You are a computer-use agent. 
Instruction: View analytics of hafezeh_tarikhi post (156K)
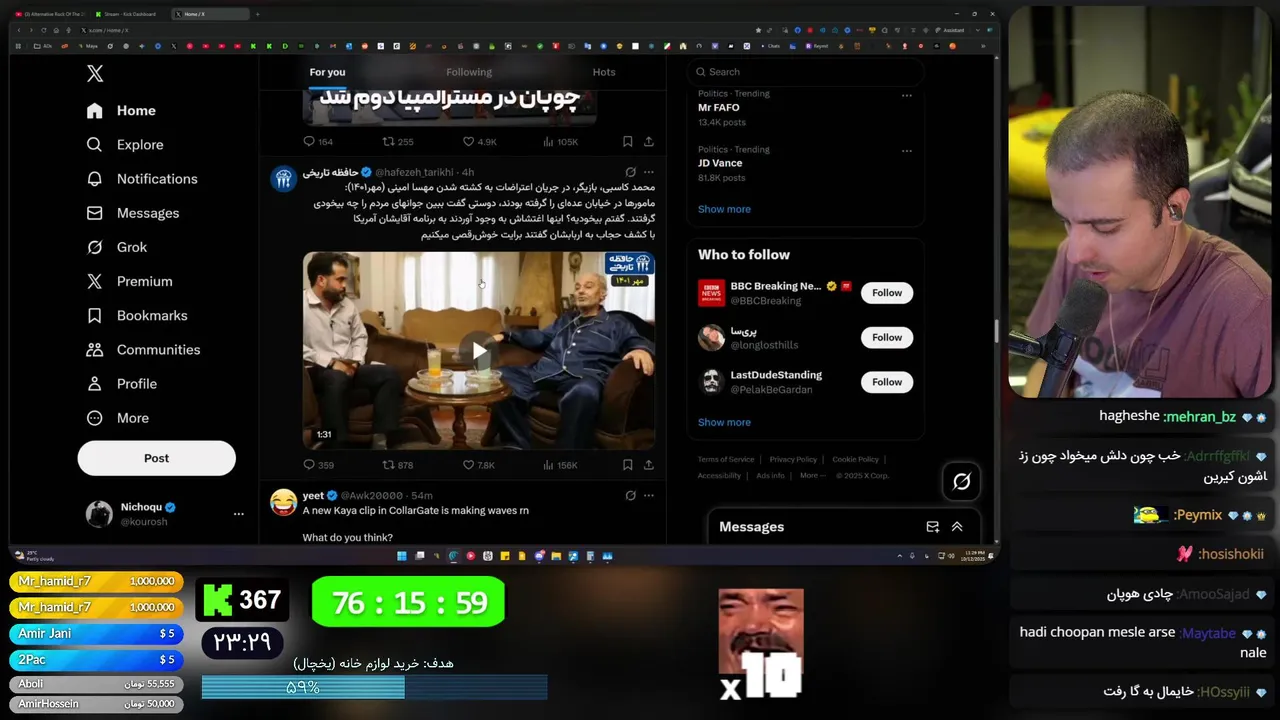(x=560, y=465)
